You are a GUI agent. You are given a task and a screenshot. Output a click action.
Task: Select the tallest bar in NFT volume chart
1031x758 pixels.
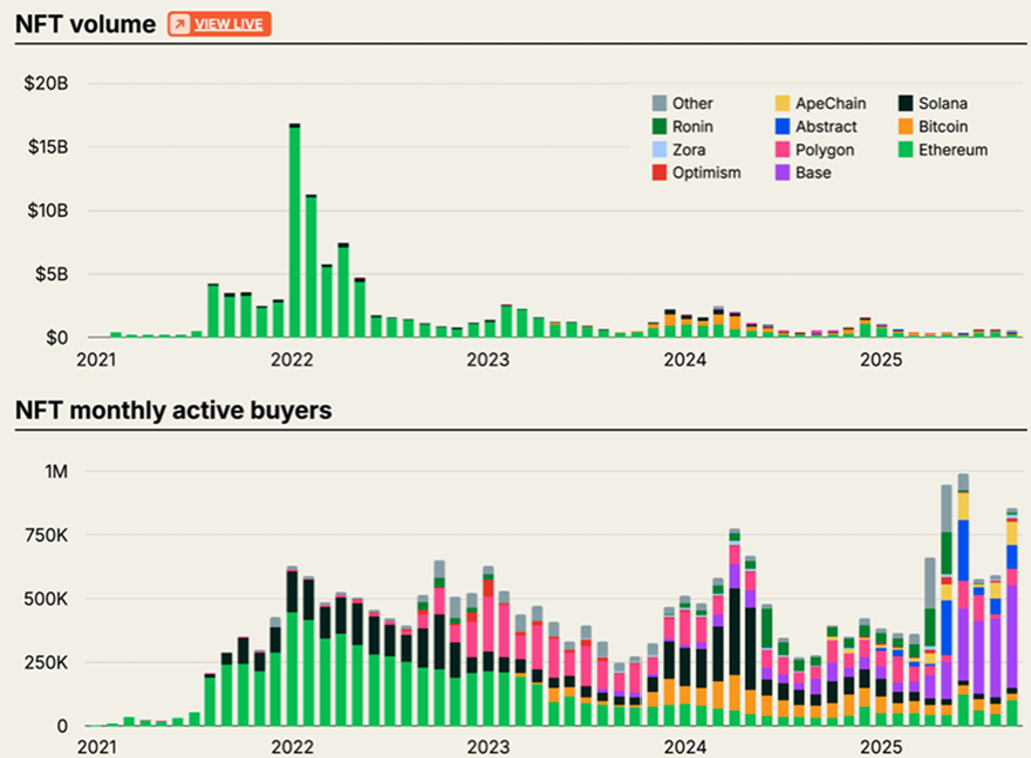point(295,230)
